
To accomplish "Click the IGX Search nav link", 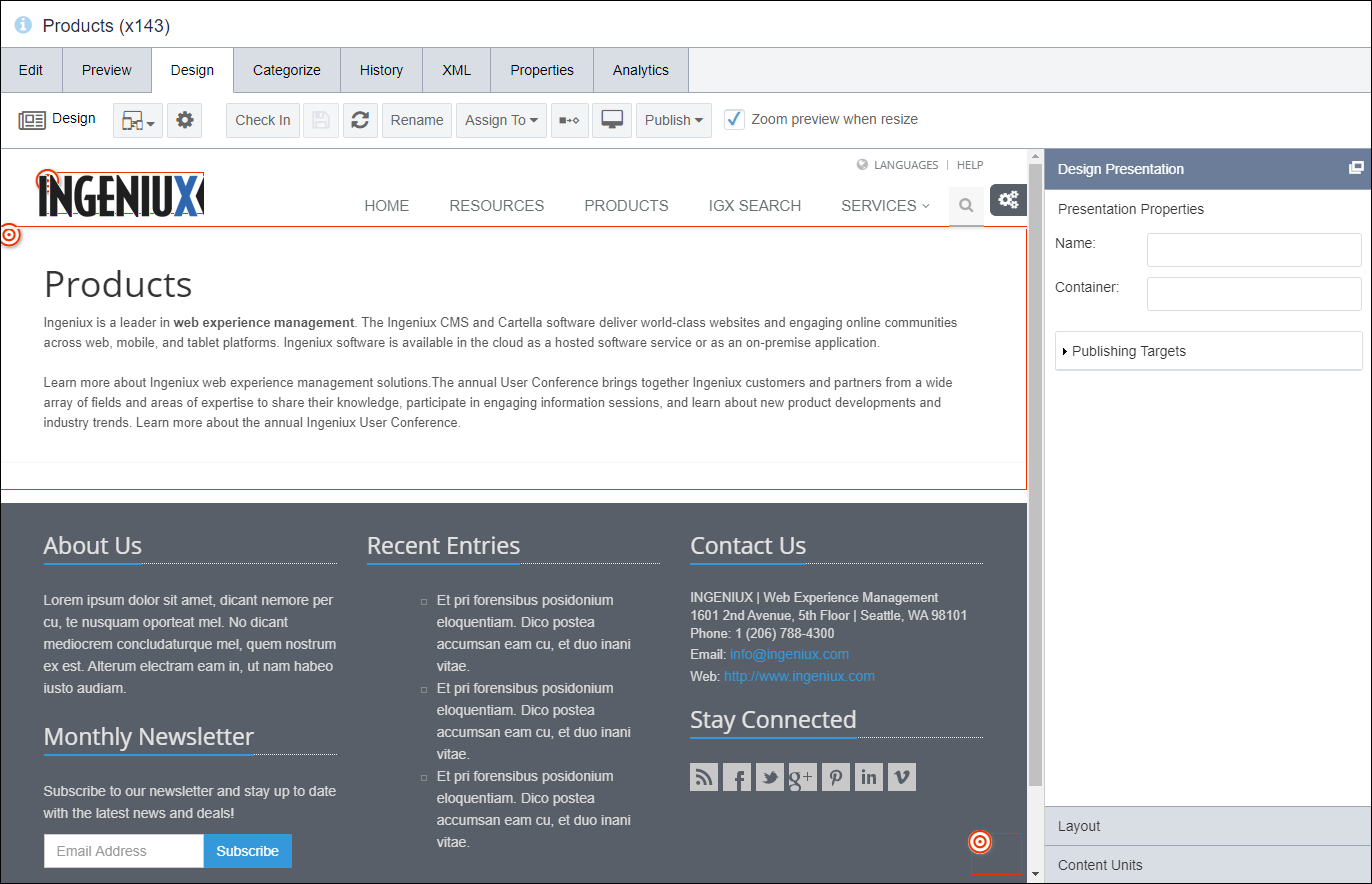I will (755, 206).
